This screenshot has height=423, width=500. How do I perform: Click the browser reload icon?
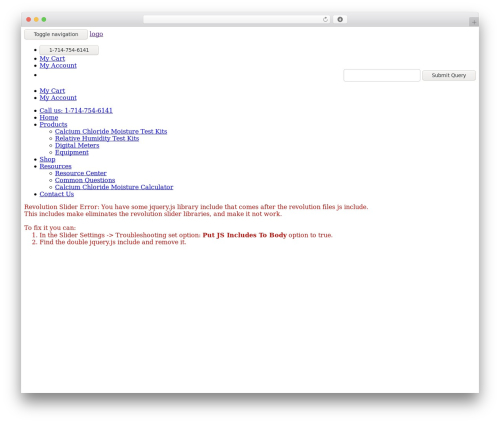pos(325,19)
